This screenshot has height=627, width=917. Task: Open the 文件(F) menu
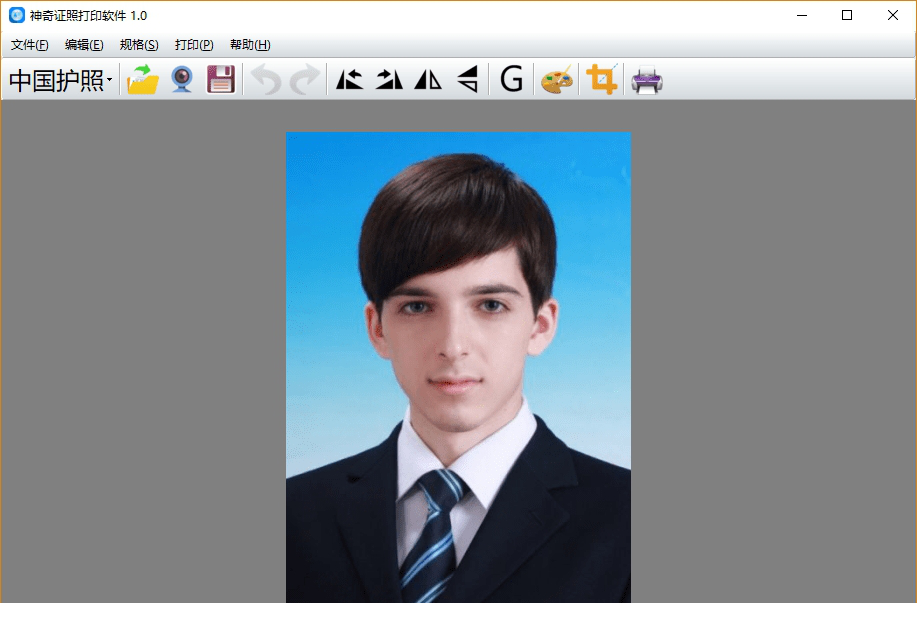pos(29,45)
